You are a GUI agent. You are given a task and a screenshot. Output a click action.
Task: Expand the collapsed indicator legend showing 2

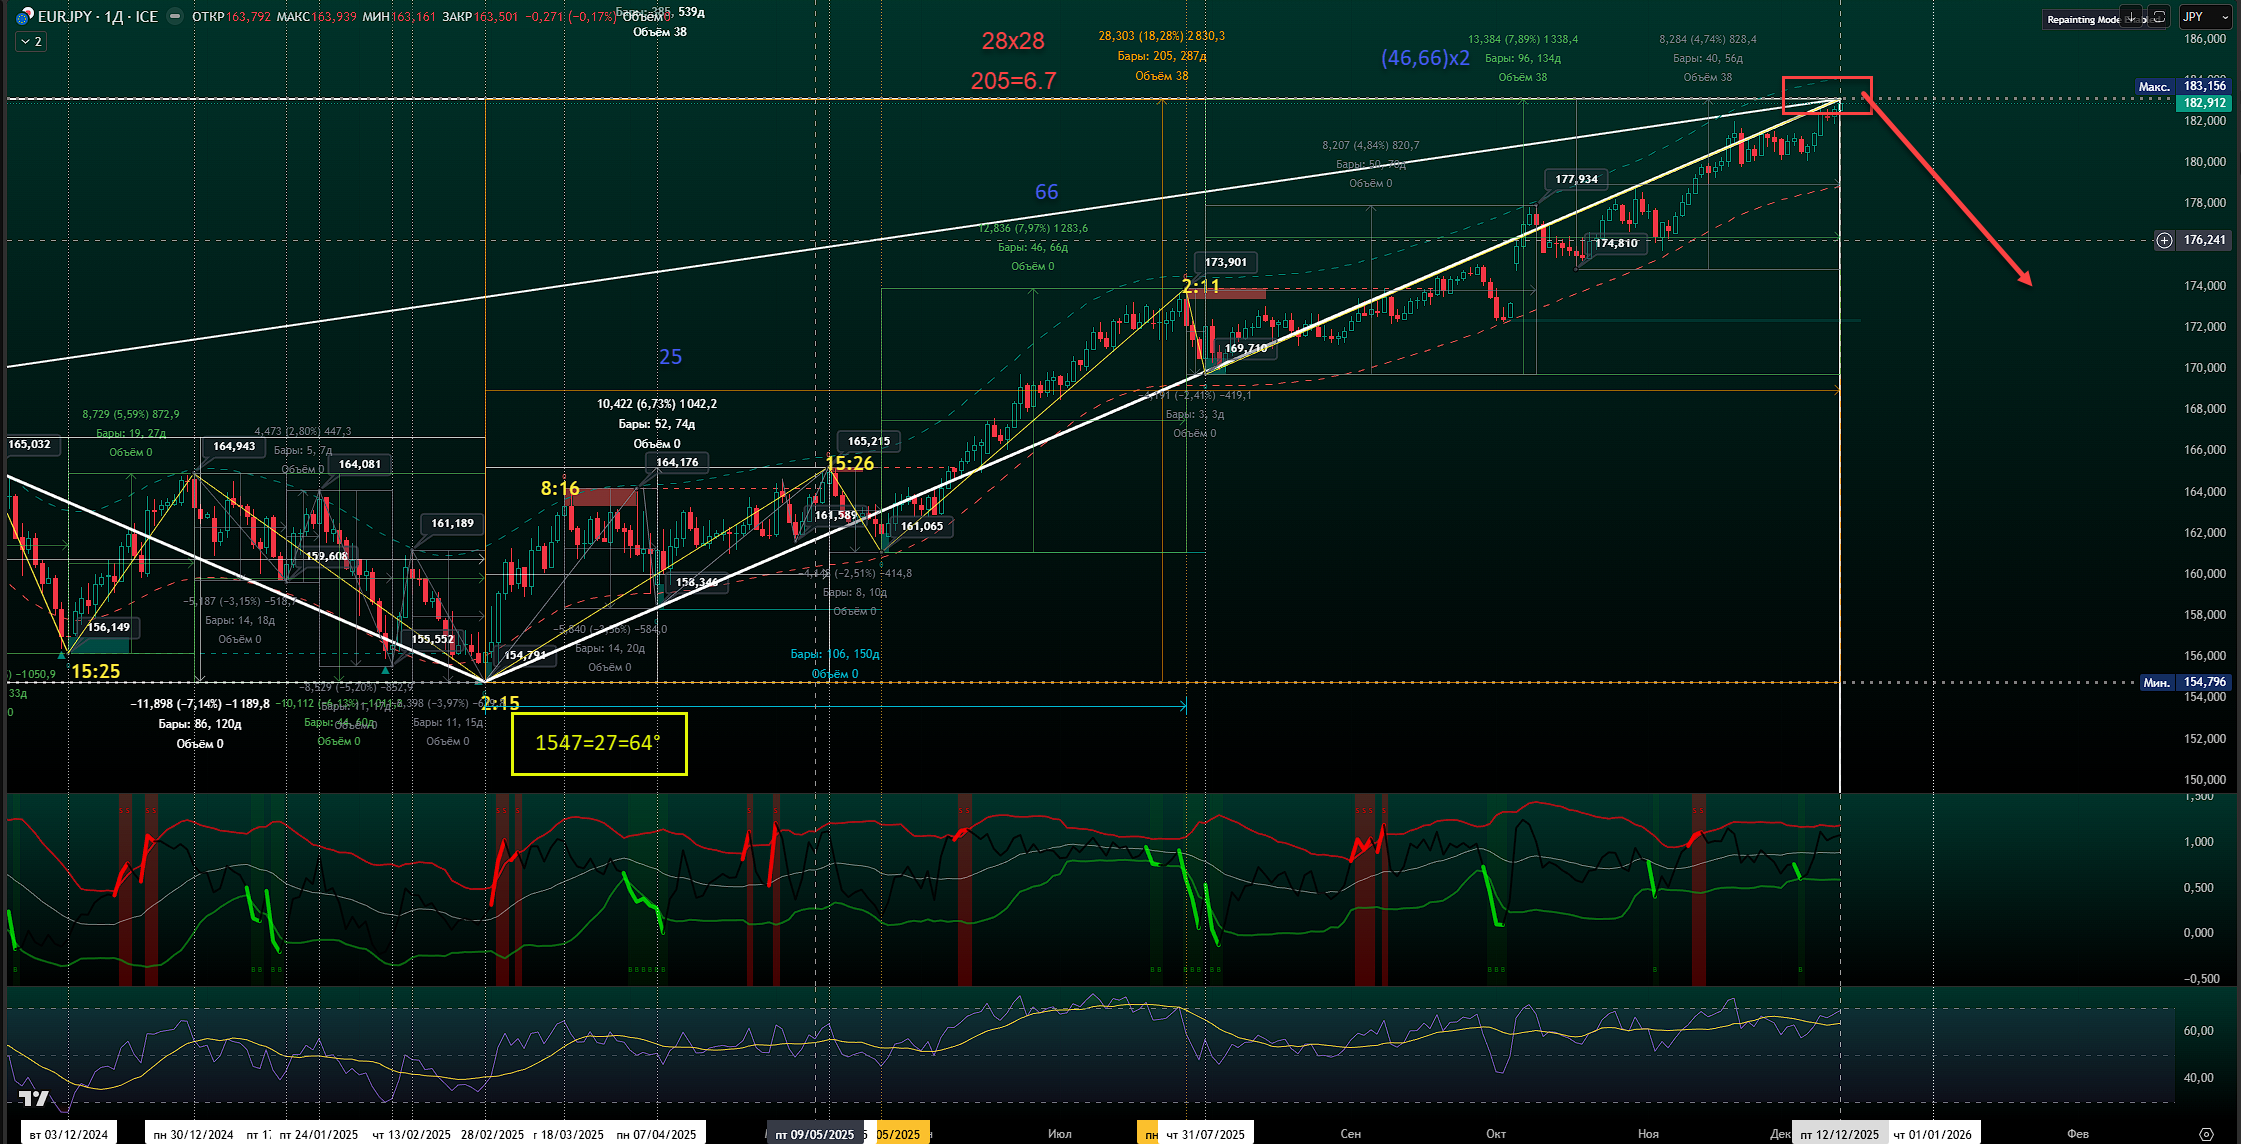click(31, 41)
